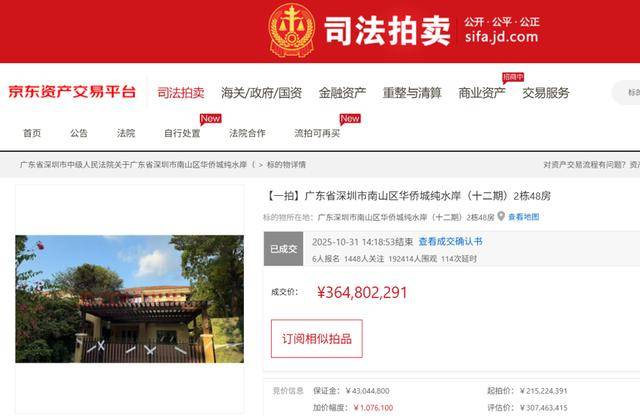Click the 订阅相似拍品 button
The height and width of the screenshot is (416, 640).
pyautogui.click(x=317, y=338)
